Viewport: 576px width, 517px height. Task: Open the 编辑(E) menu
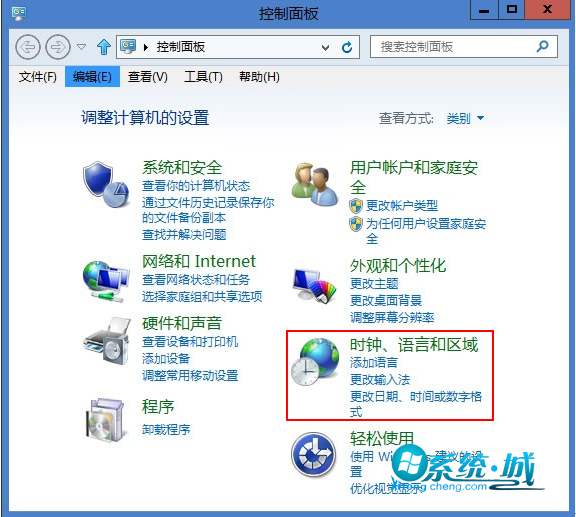tap(92, 76)
